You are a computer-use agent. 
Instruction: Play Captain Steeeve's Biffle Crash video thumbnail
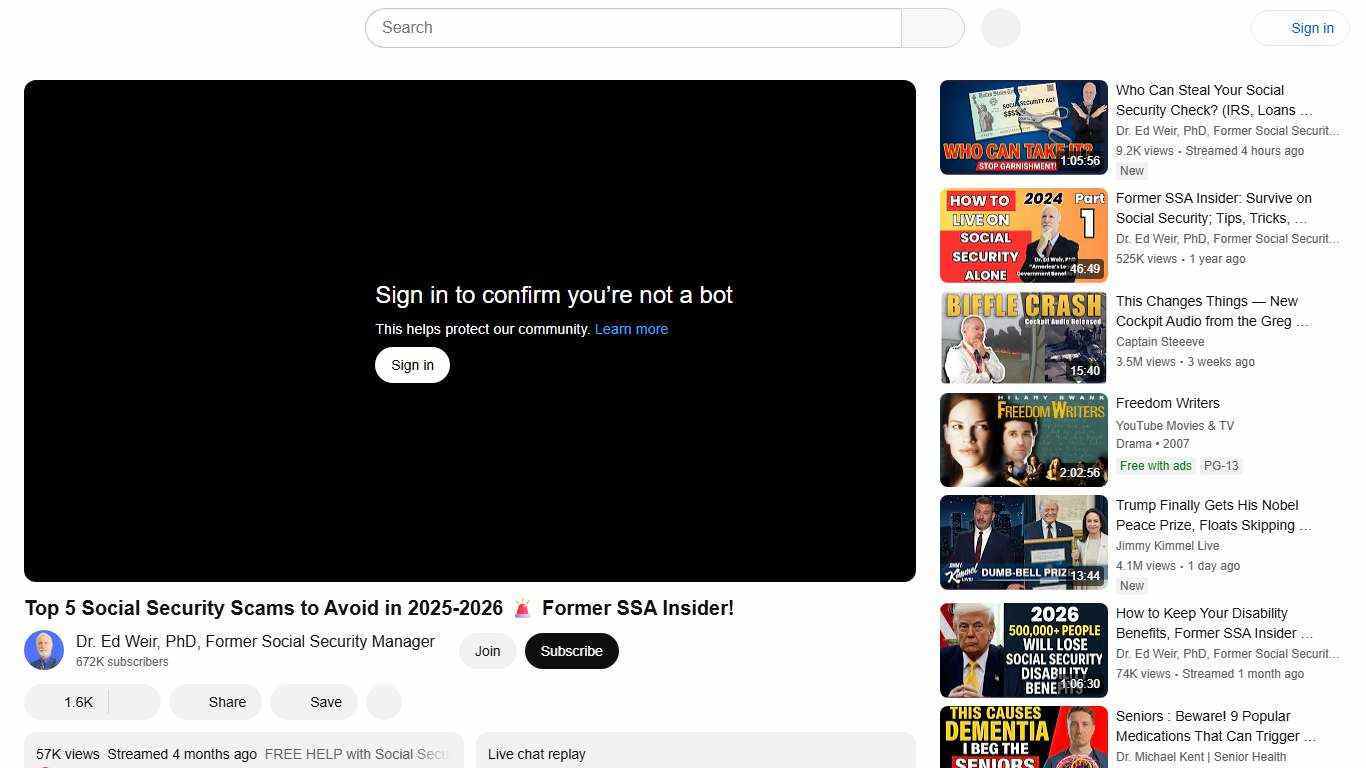(x=1023, y=337)
